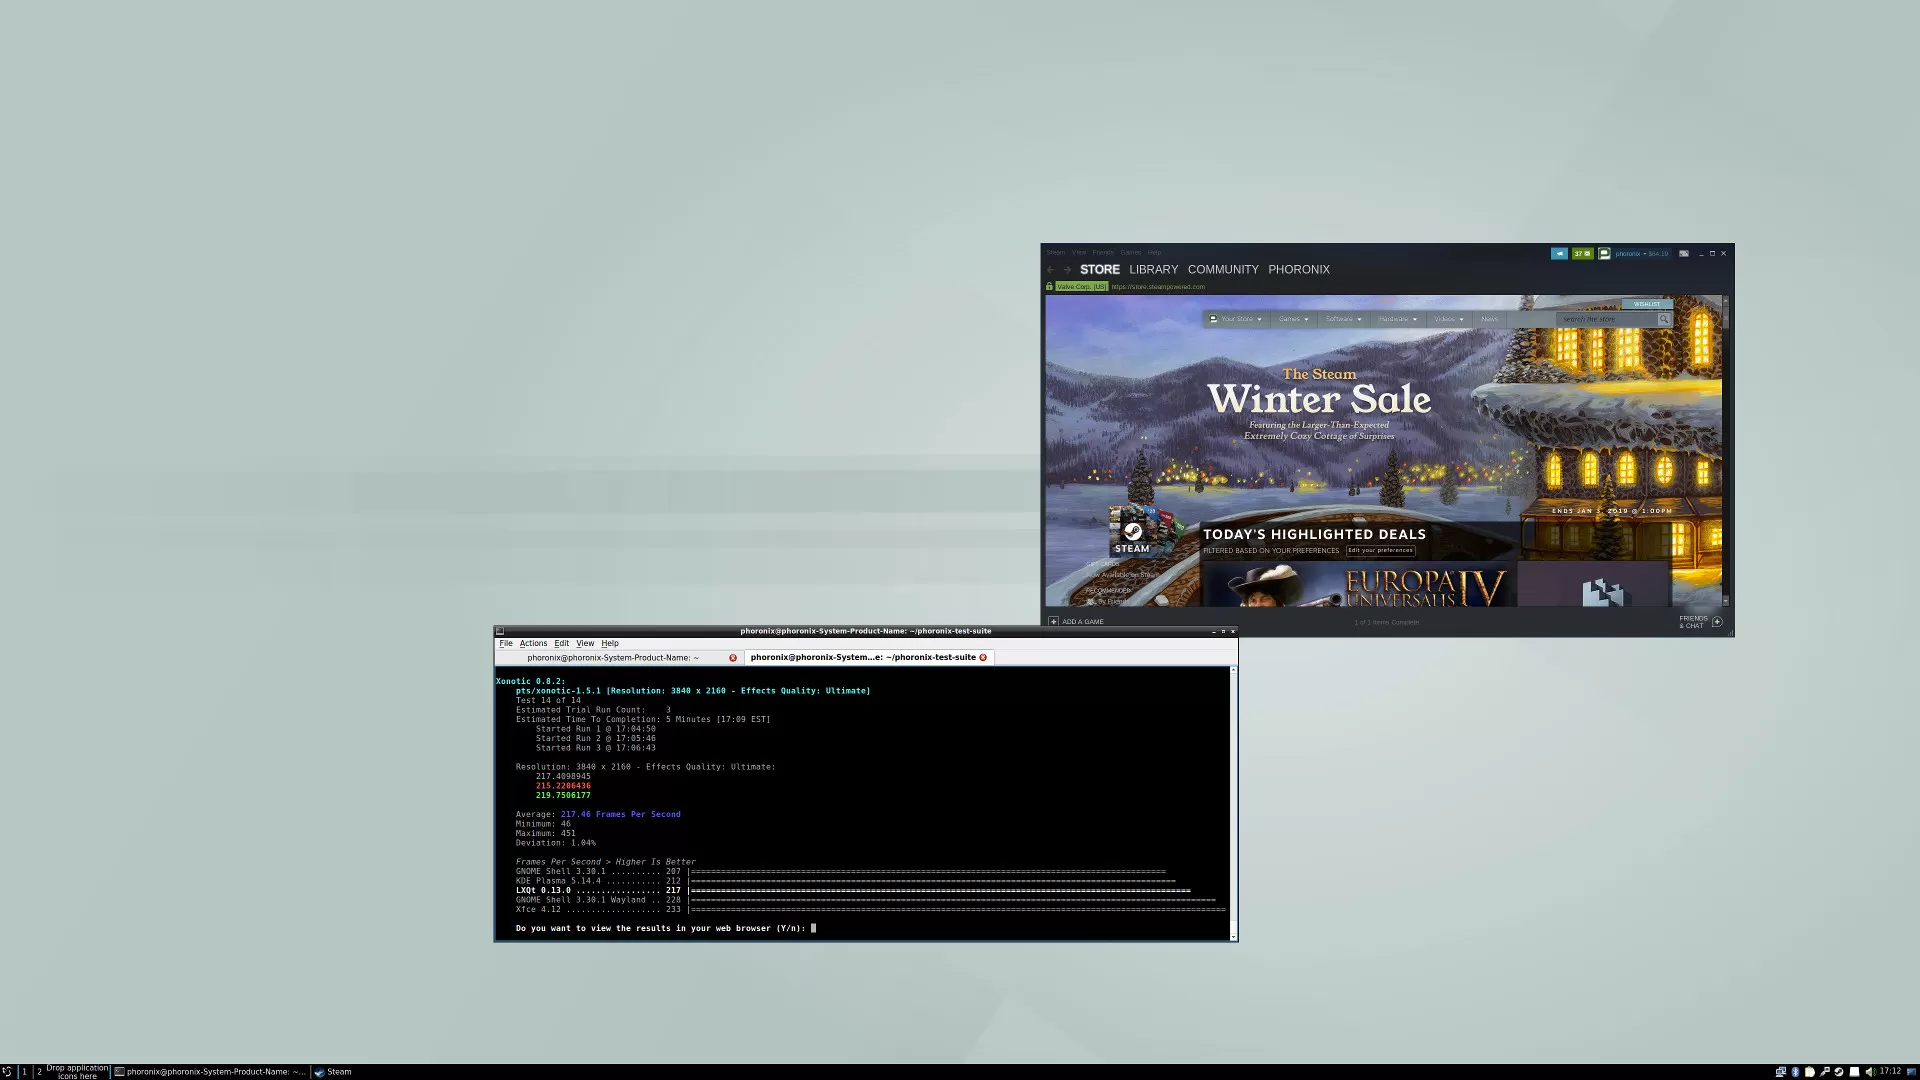Screen dimensions: 1920x1080
Task: Open the PHORONIX profile tab in Steam
Action: [x=1299, y=270]
